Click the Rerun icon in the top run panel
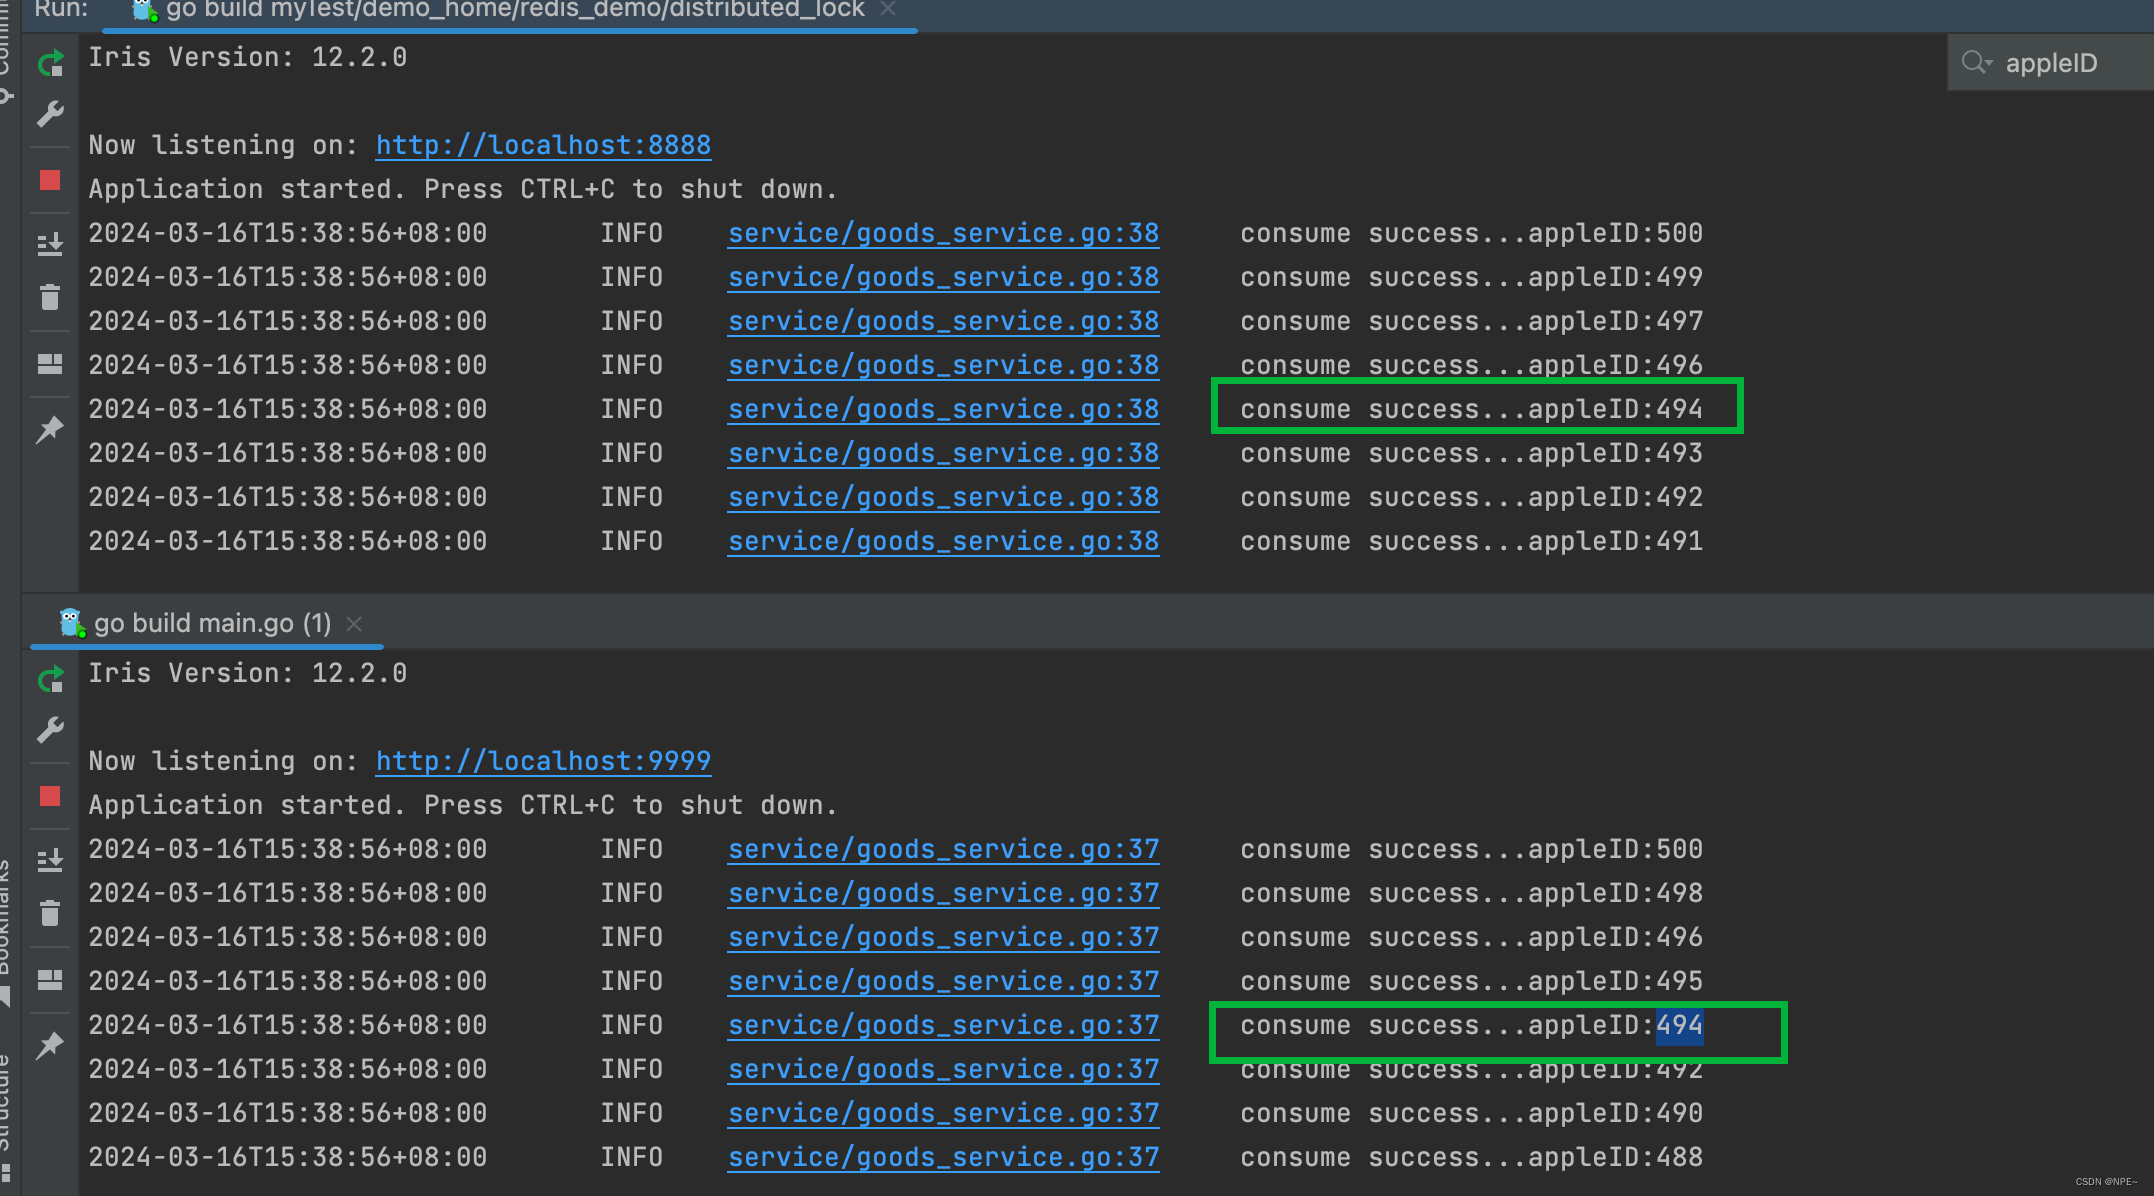This screenshot has height=1196, width=2154. 50,64
